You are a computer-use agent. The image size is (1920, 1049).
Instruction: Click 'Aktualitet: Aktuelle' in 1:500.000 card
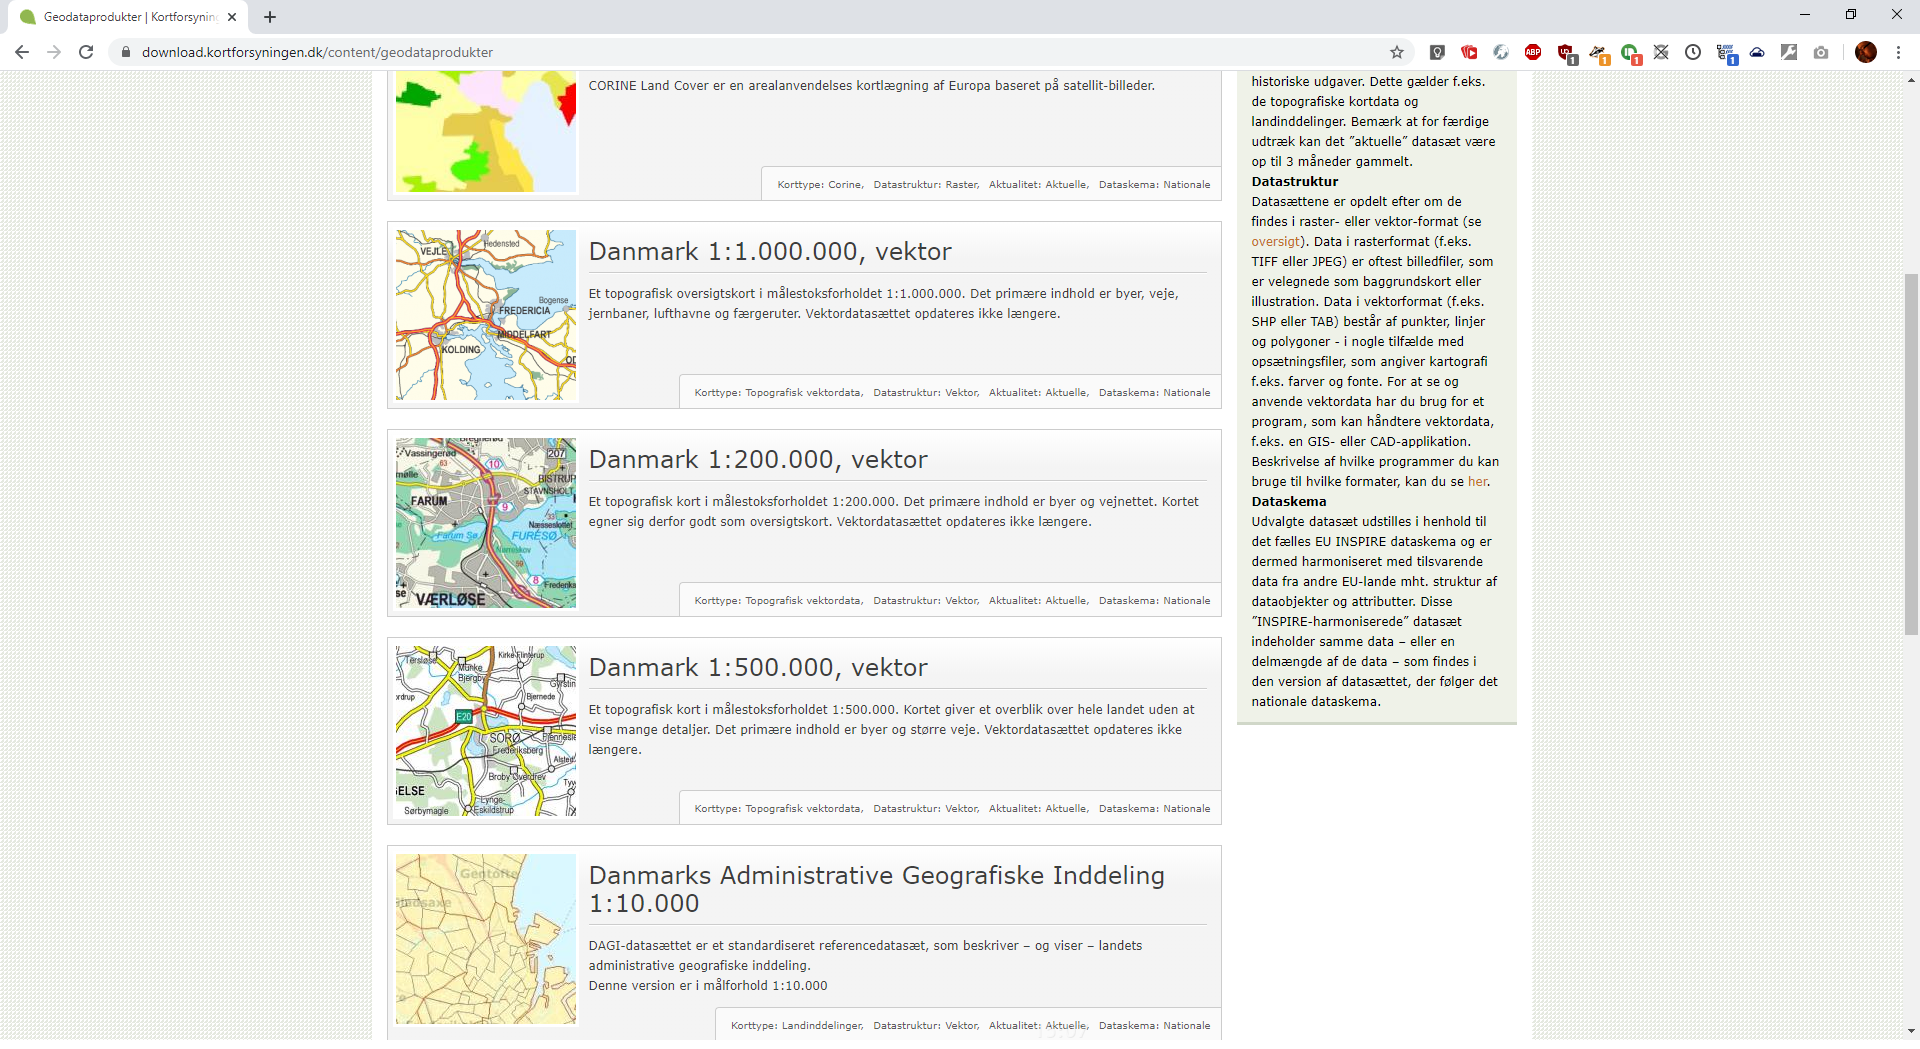coord(1039,809)
